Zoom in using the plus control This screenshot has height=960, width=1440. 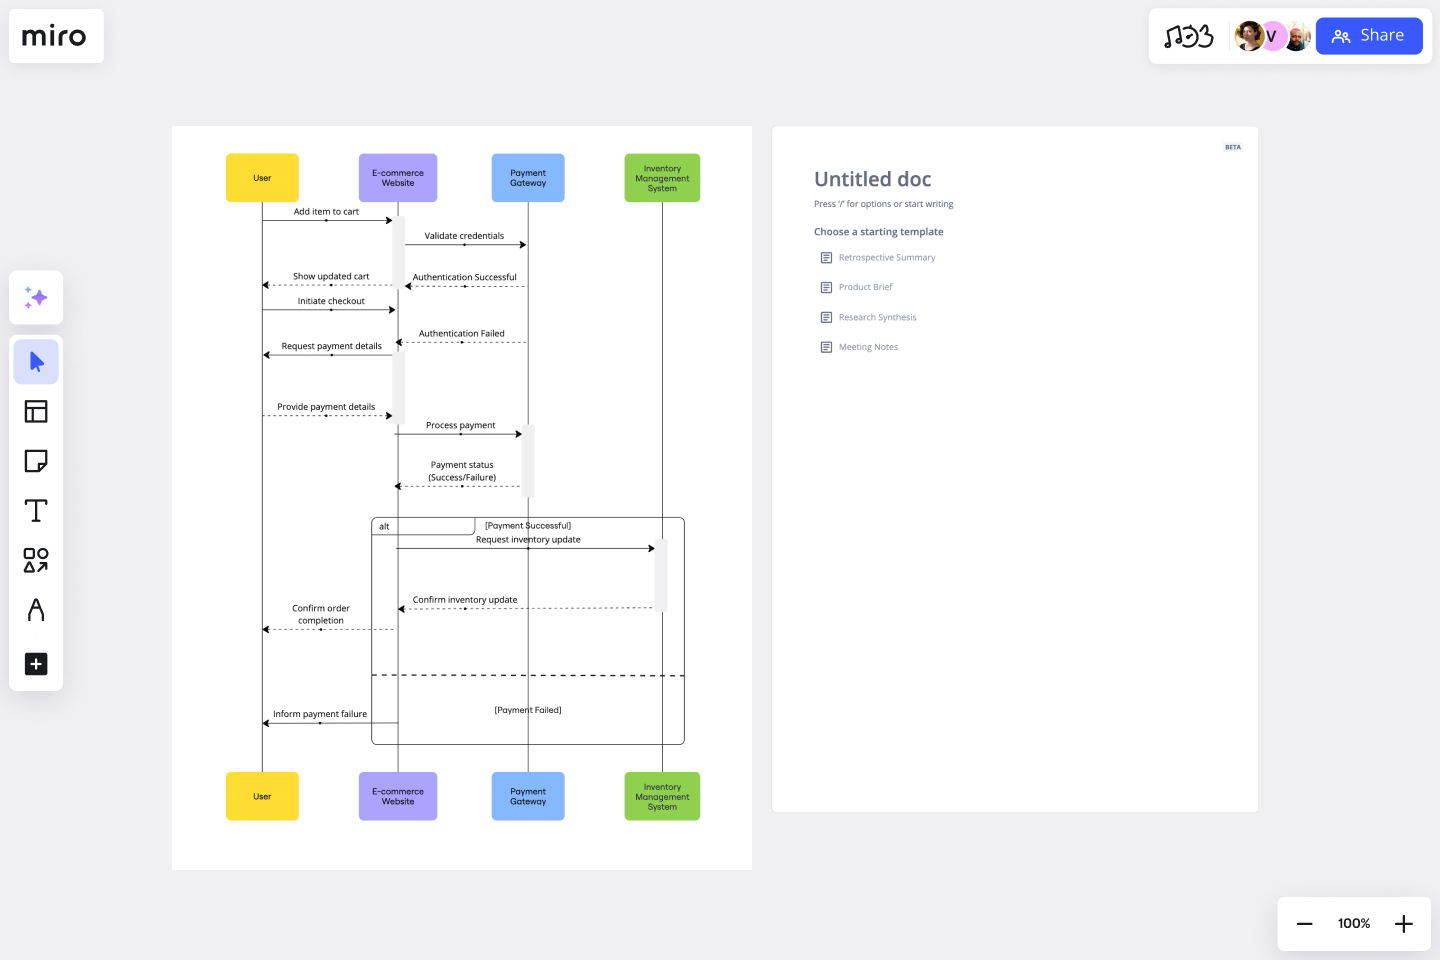pos(1403,923)
